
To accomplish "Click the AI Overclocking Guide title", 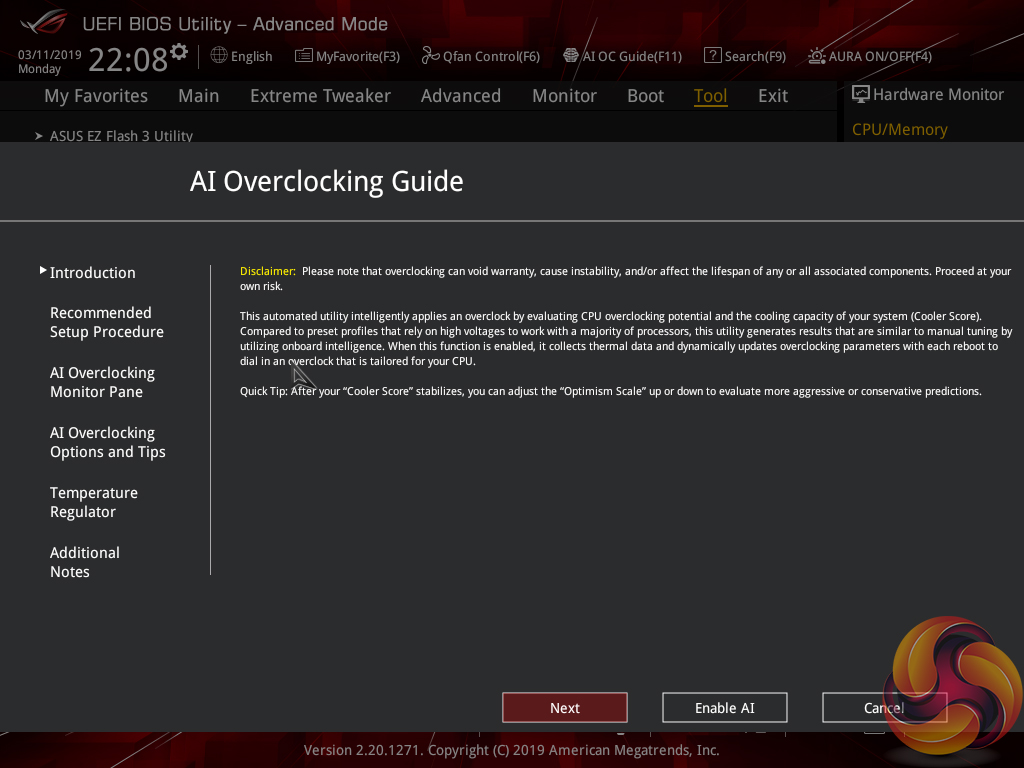I will click(327, 182).
